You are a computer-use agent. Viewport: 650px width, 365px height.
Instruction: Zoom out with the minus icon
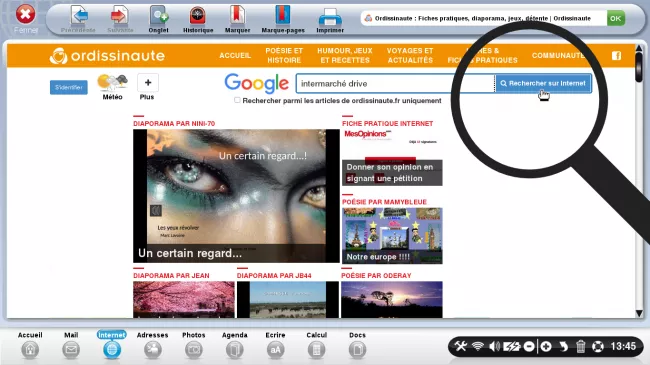pyautogui.click(x=529, y=346)
